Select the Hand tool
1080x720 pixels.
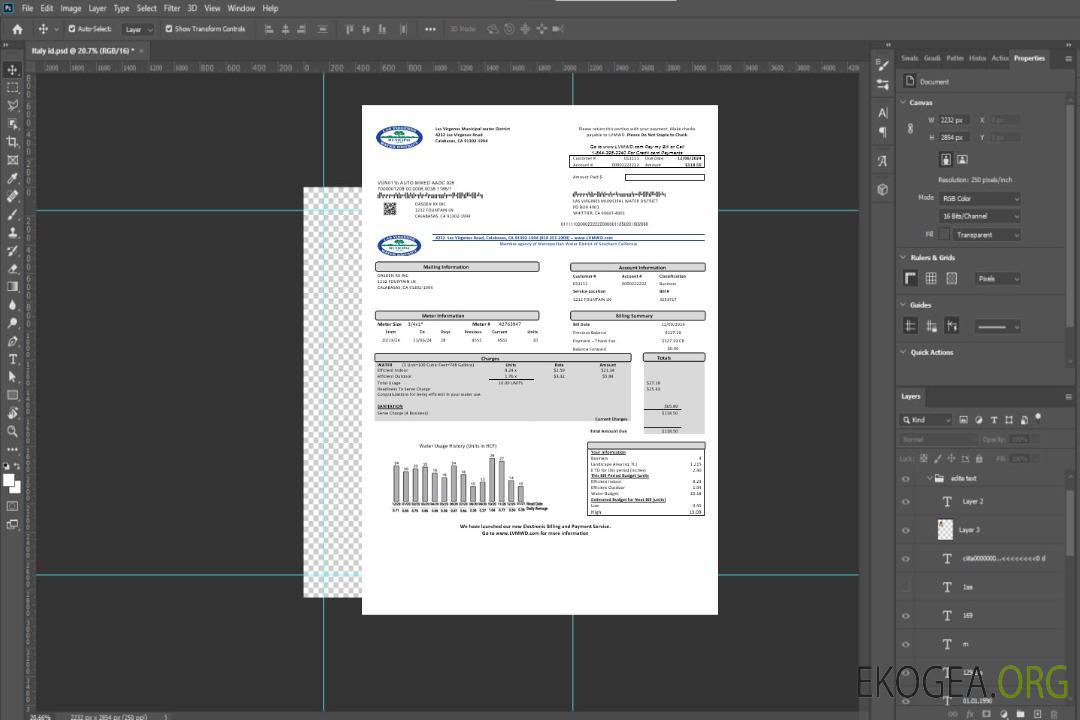[12, 413]
